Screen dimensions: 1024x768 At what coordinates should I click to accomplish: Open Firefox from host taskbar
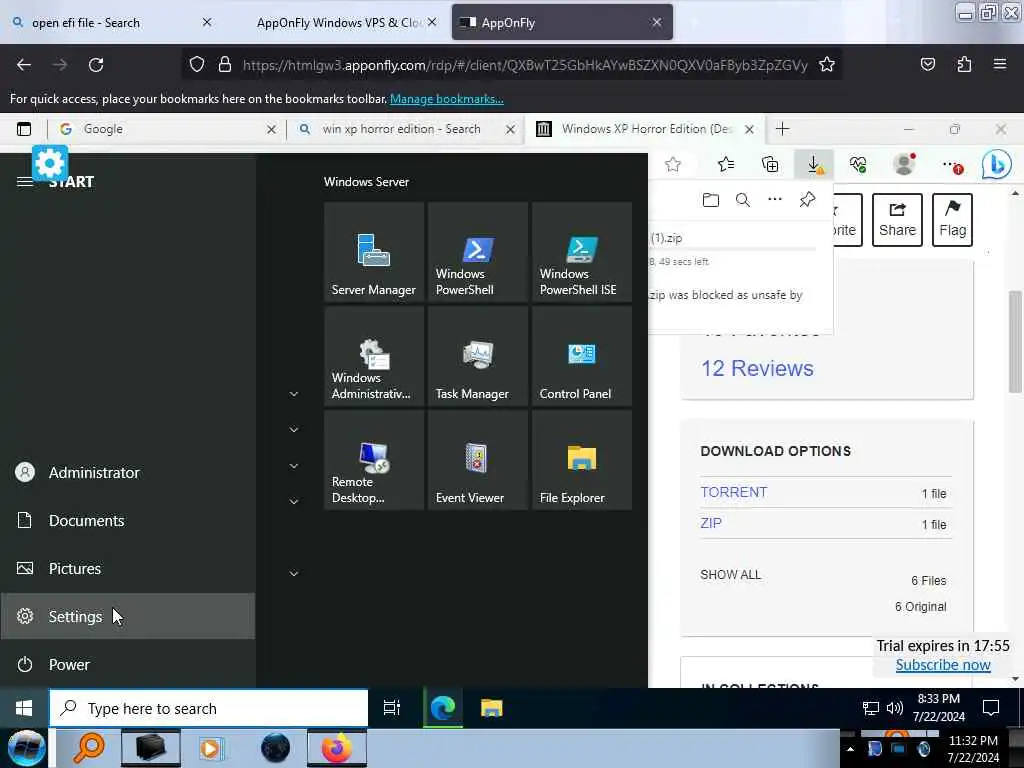336,748
